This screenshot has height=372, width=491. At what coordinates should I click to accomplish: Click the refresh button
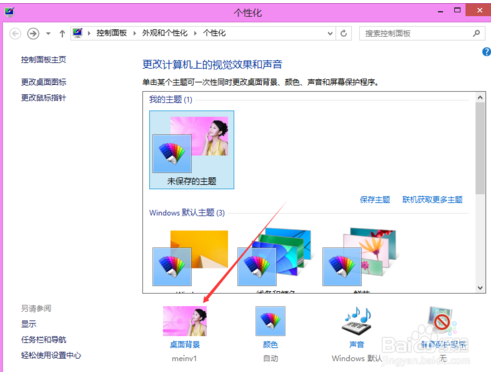tap(344, 33)
